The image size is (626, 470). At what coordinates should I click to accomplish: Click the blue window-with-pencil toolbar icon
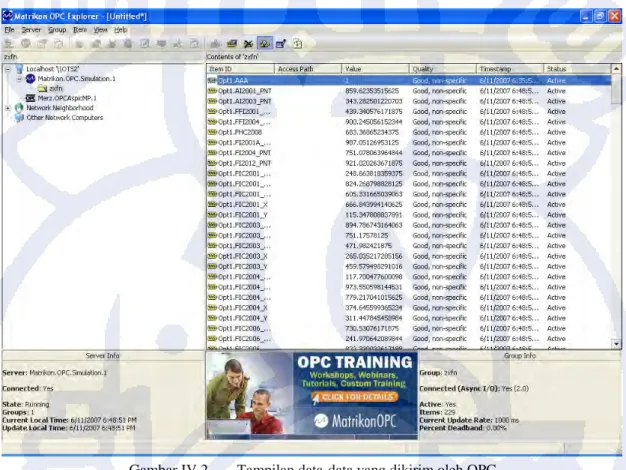click(281, 44)
